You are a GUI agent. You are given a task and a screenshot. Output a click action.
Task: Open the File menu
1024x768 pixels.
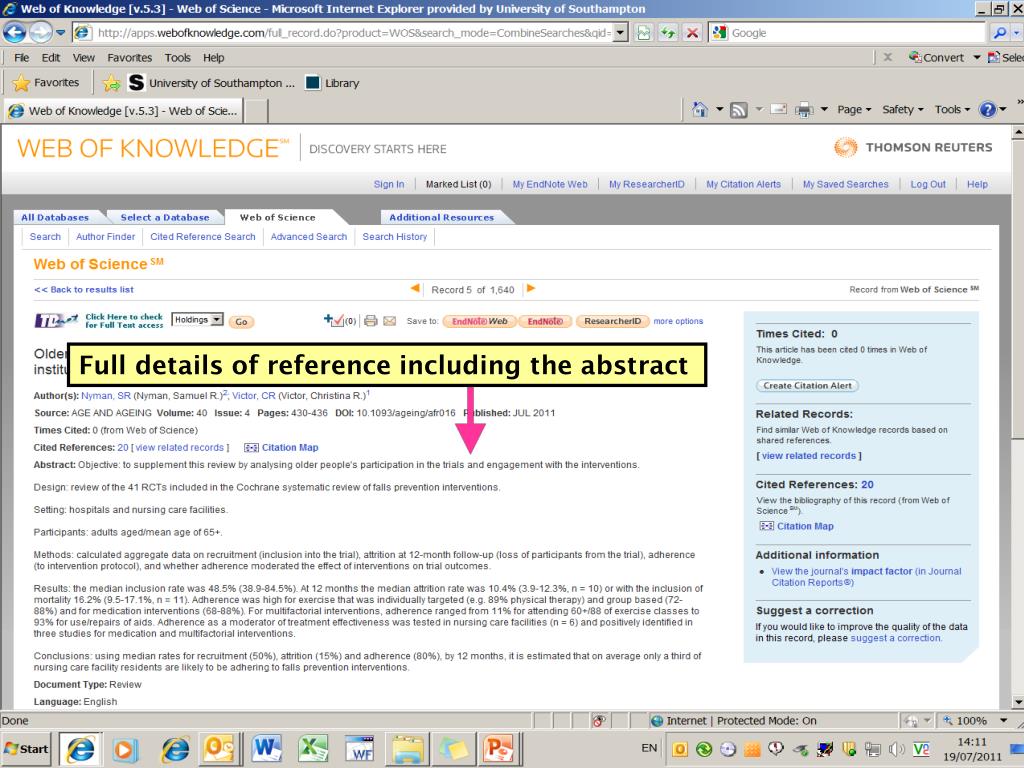point(22,57)
